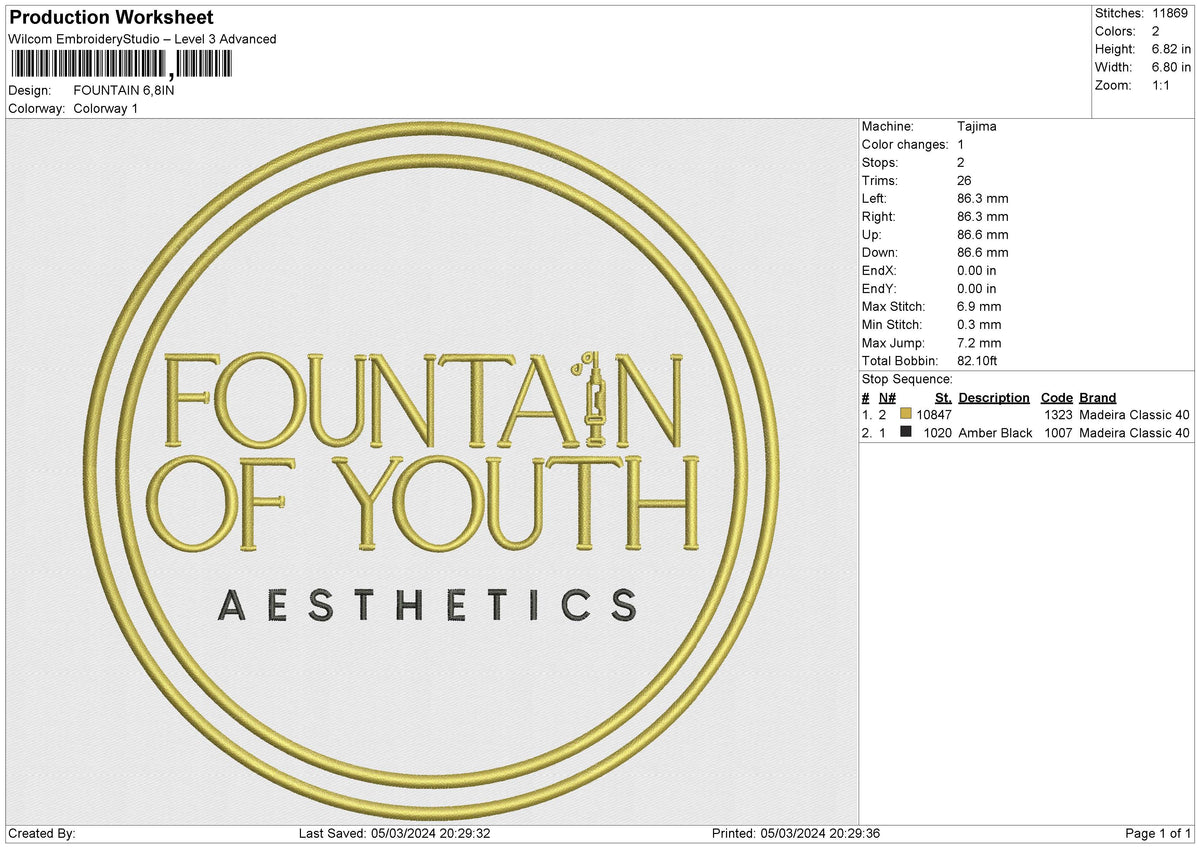This screenshot has width=1200, height=848.
Task: Click the Right value 86.3 mm
Action: point(983,216)
